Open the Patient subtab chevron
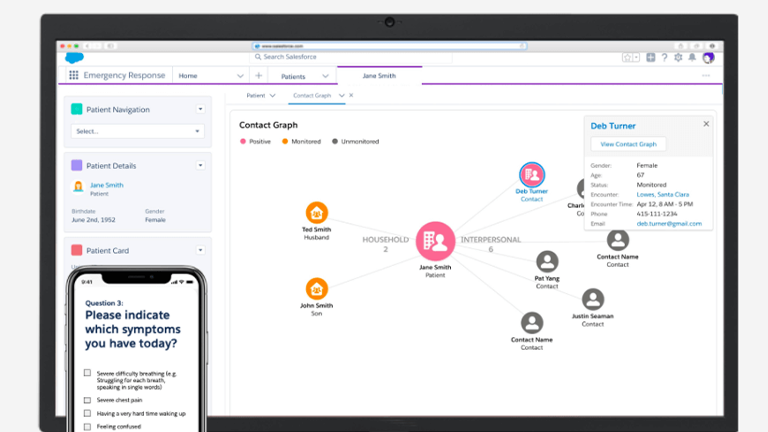This screenshot has width=768, height=432. pos(273,96)
